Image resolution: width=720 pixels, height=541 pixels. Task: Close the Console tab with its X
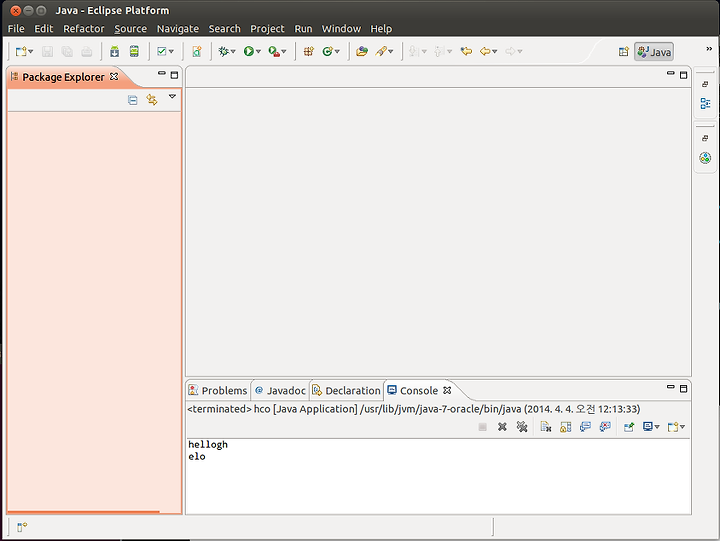coord(447,390)
